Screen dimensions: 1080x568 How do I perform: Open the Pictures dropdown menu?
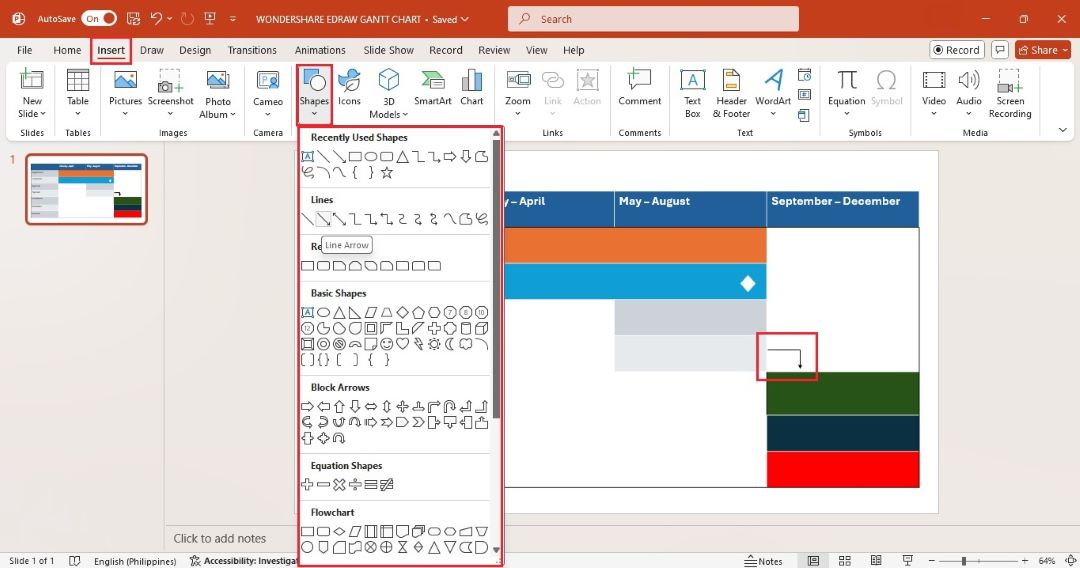pos(125,114)
